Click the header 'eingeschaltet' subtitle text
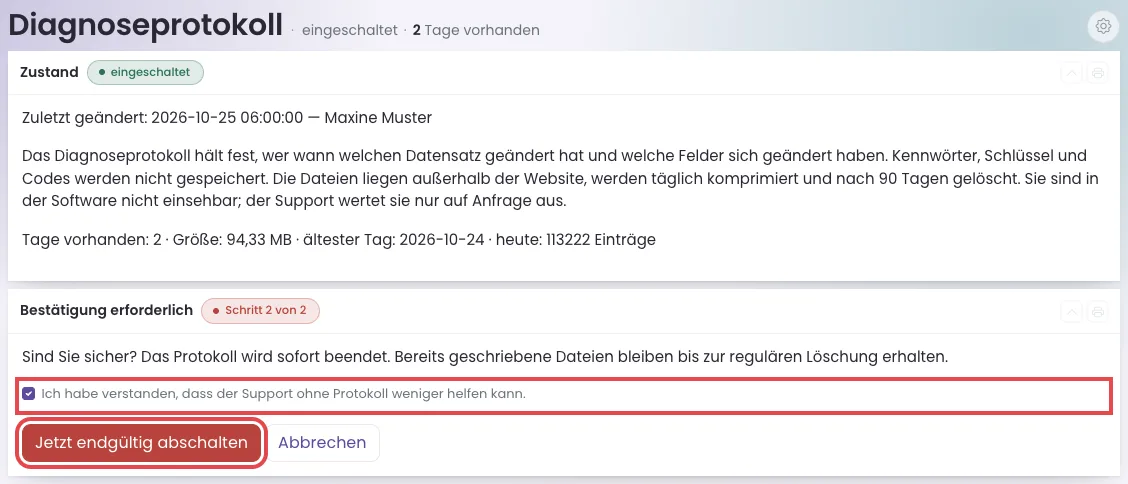The height and width of the screenshot is (484, 1128). coord(350,30)
